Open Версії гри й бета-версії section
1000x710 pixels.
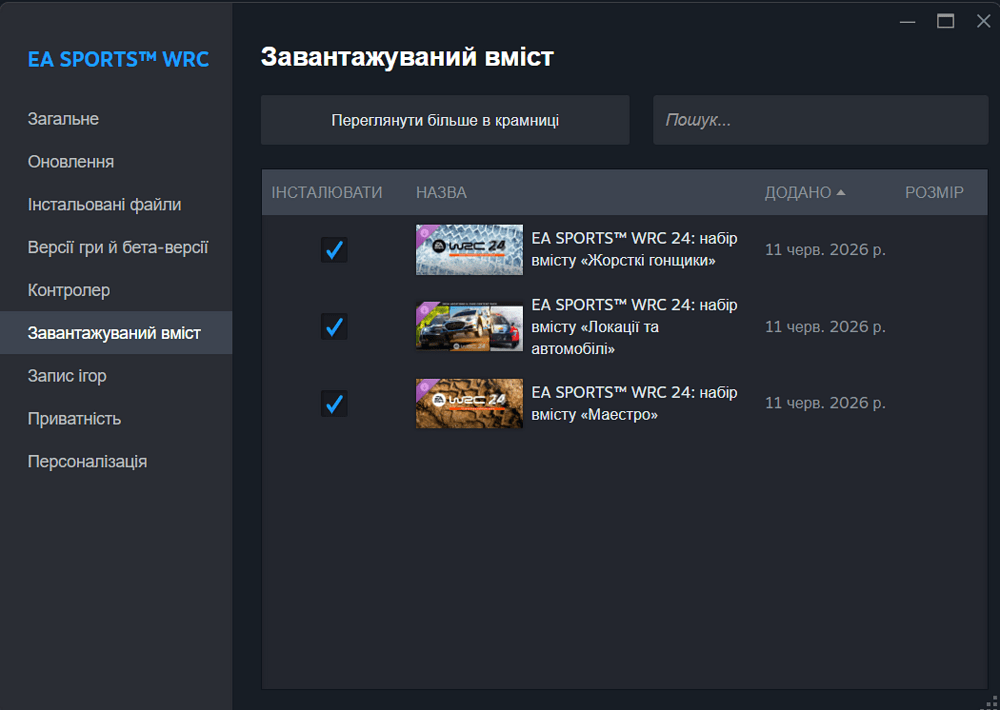pos(118,247)
